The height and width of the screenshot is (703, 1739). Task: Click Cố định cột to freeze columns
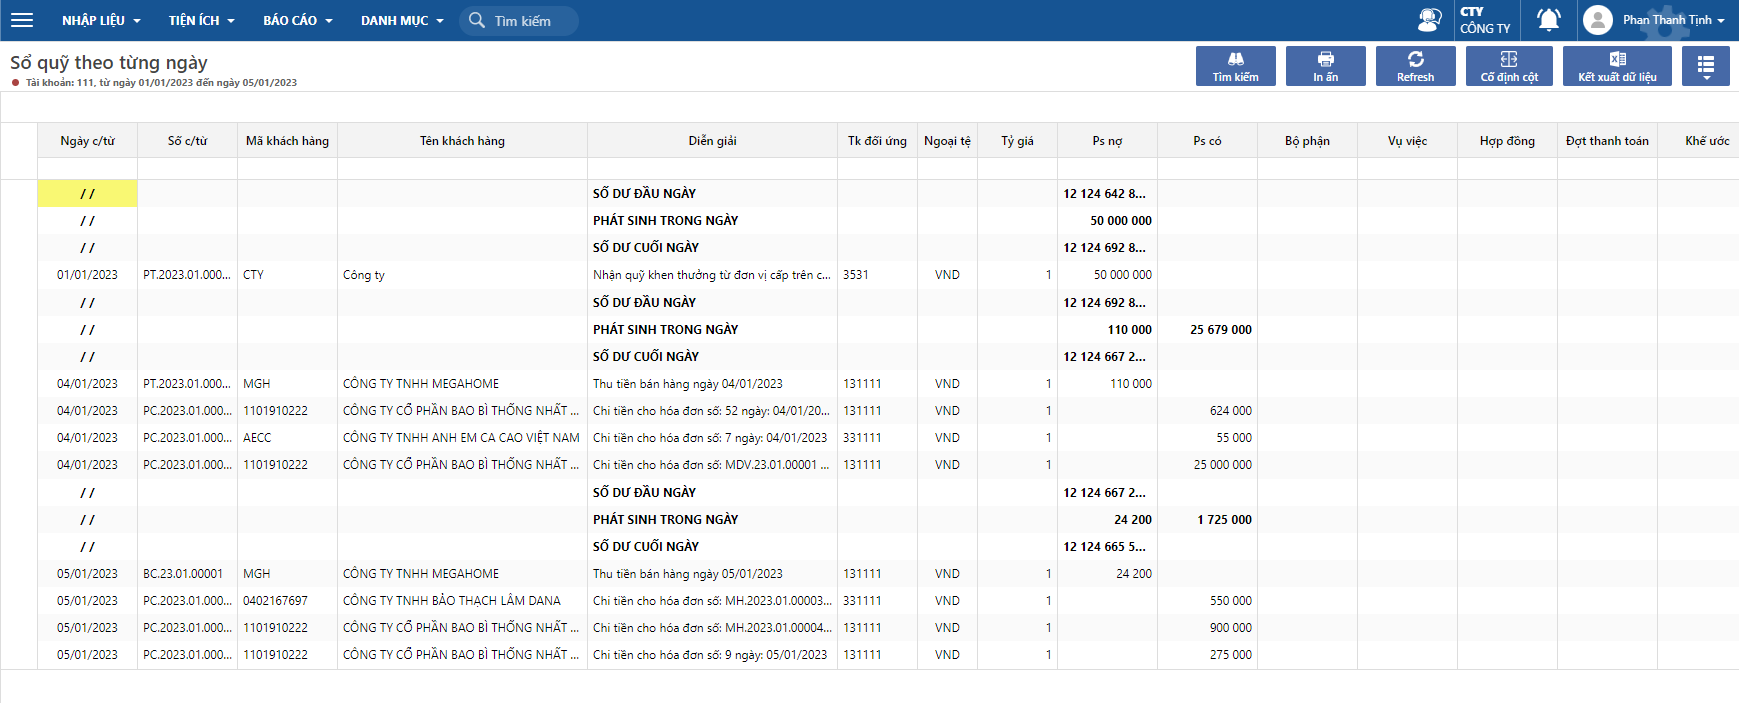(1509, 66)
